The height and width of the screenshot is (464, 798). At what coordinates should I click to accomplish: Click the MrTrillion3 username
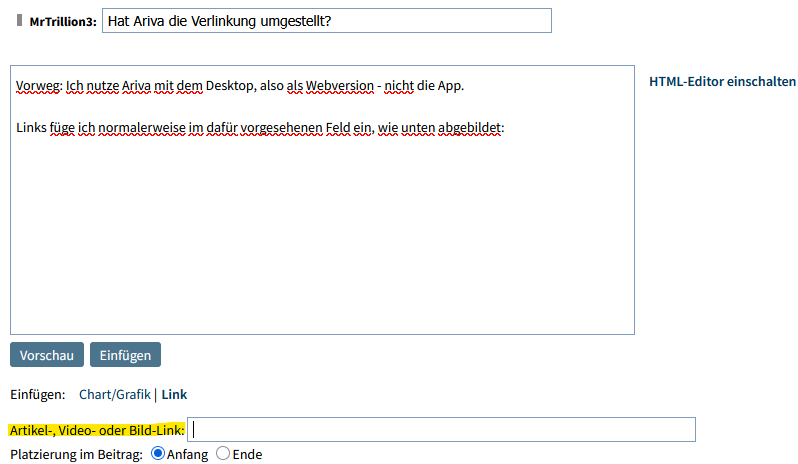click(x=62, y=21)
